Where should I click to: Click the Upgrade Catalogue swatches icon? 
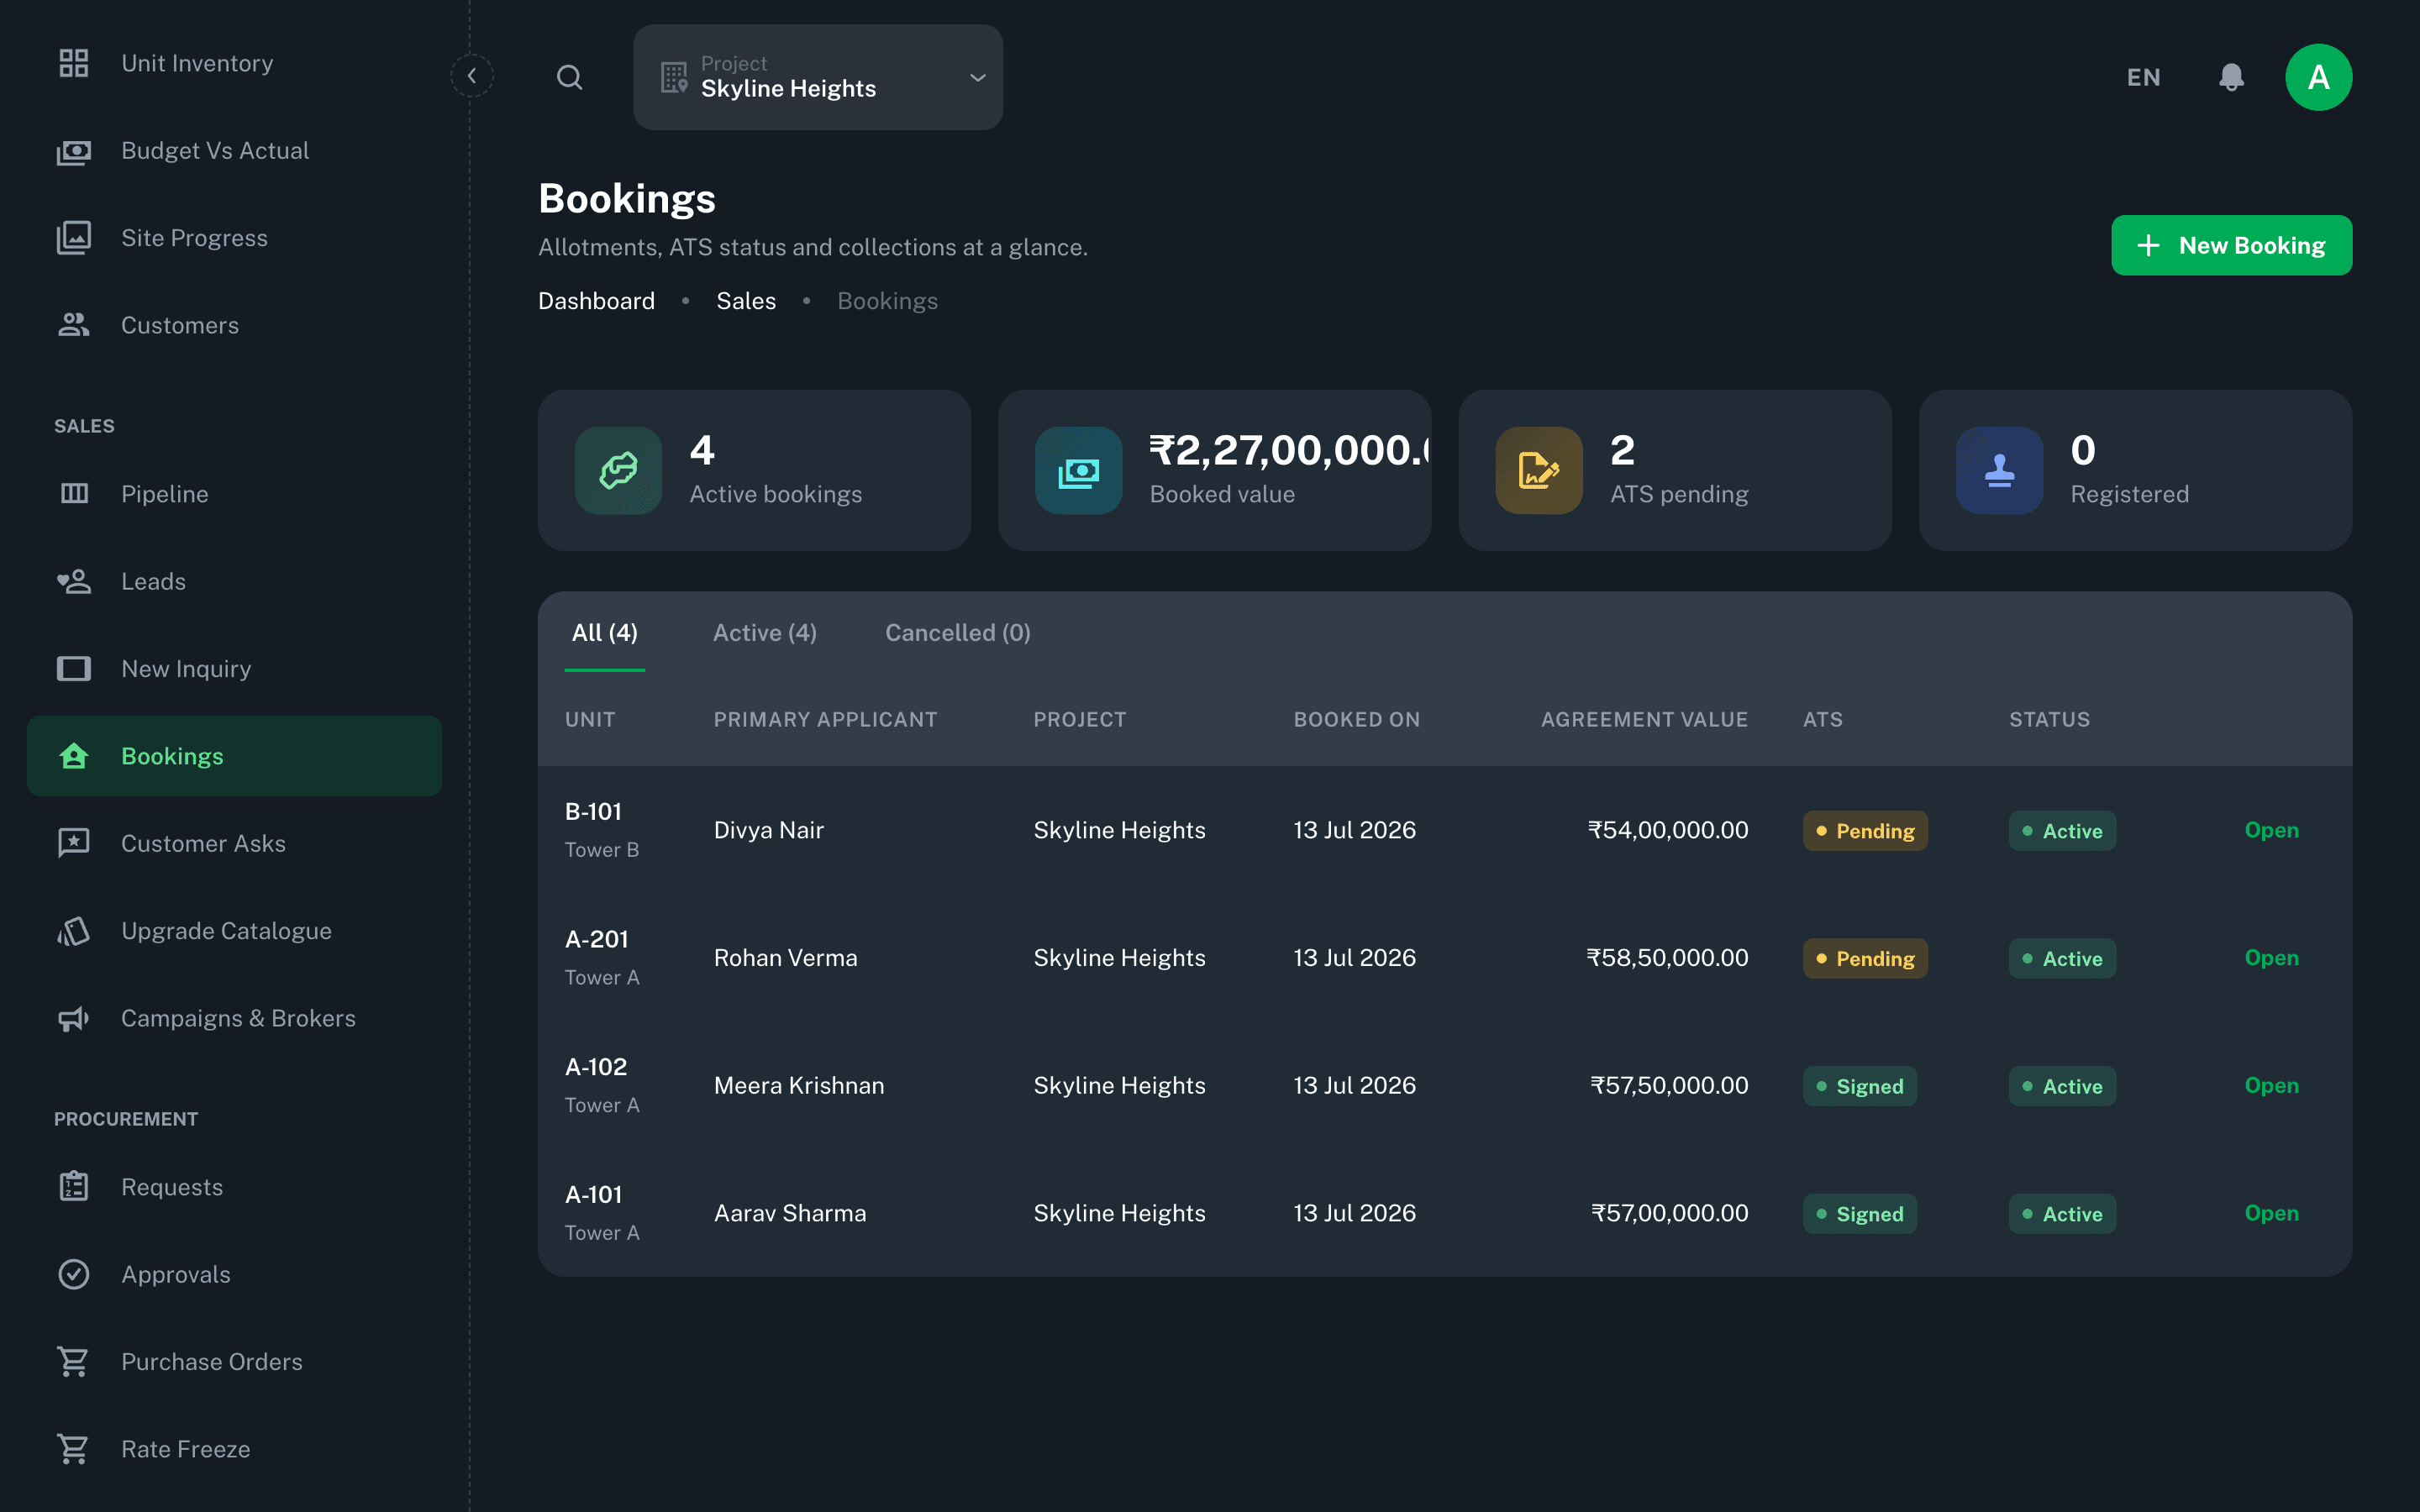coord(73,931)
